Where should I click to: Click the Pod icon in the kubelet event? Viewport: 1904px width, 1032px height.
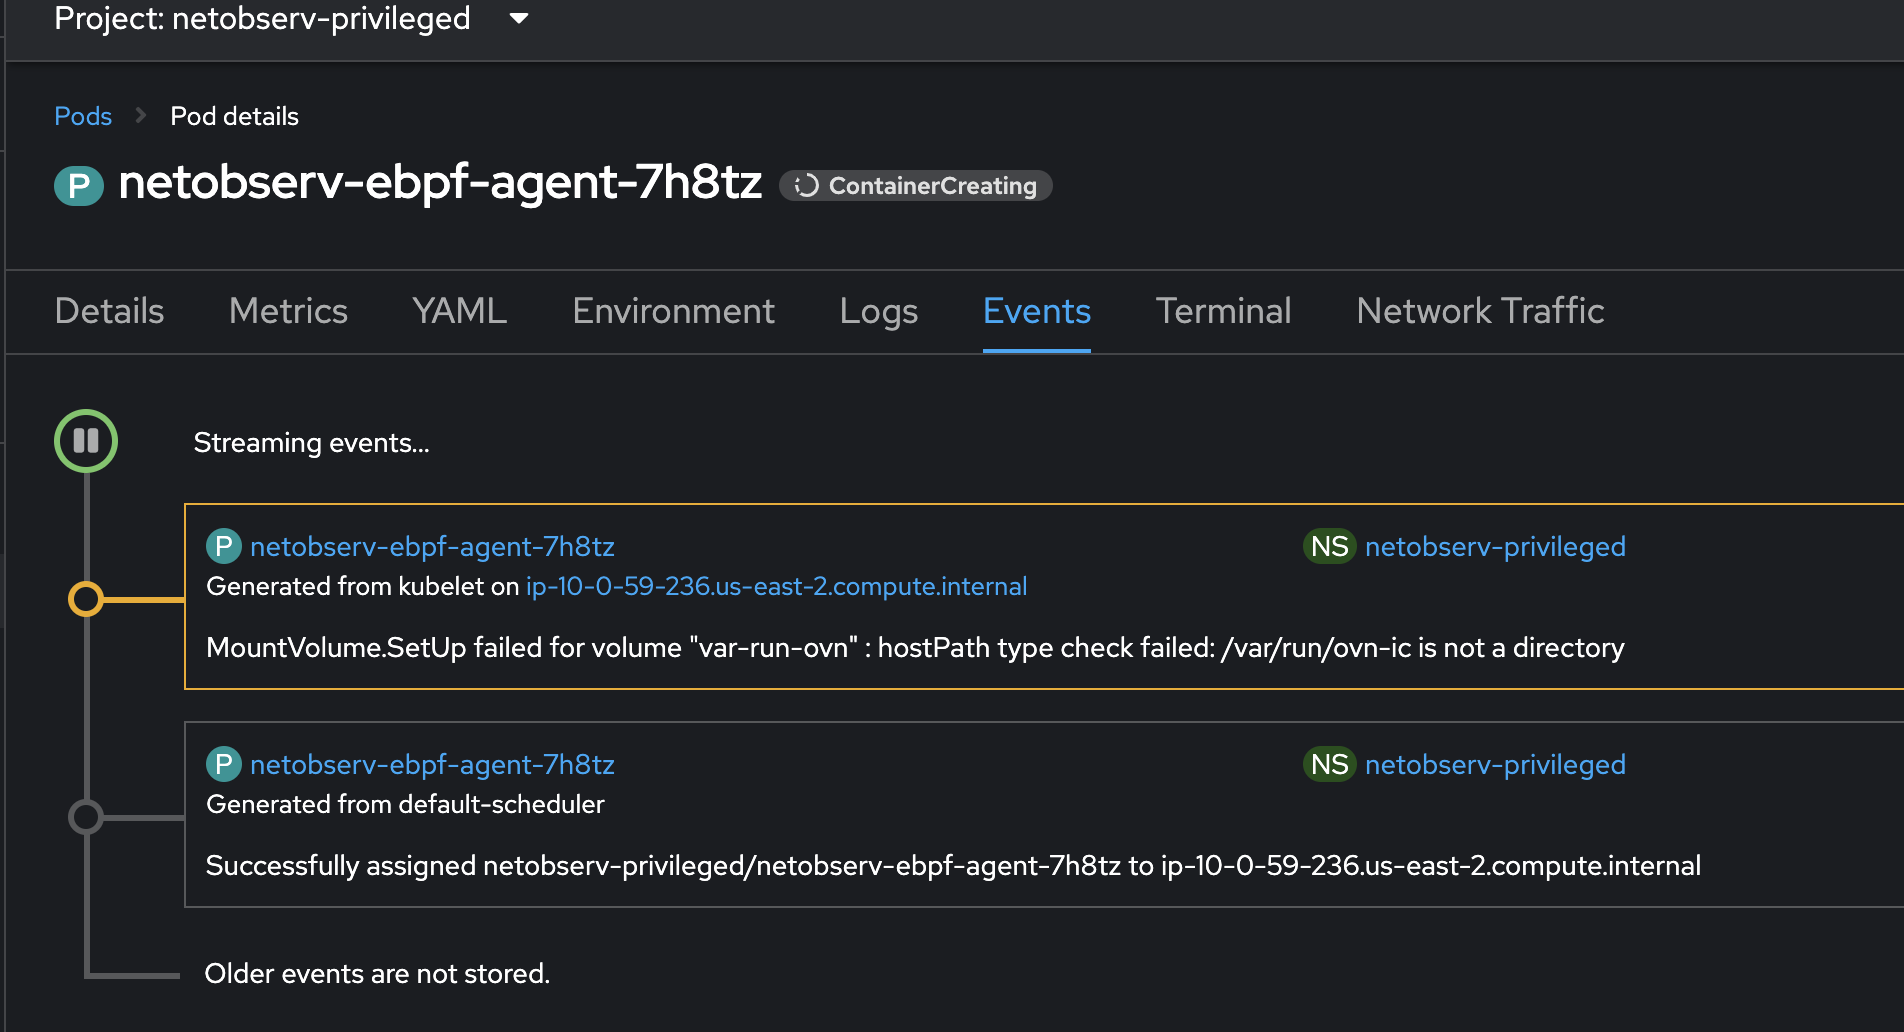click(x=223, y=547)
